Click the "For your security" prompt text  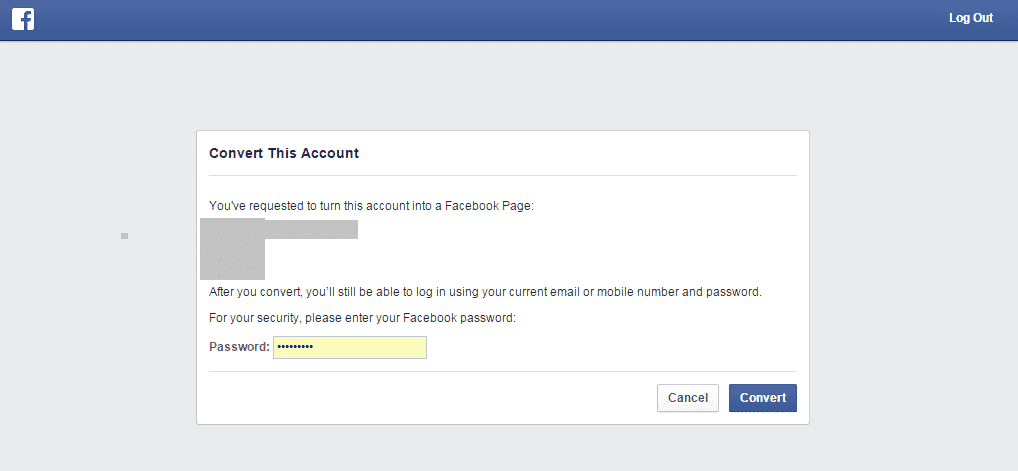tap(362, 318)
